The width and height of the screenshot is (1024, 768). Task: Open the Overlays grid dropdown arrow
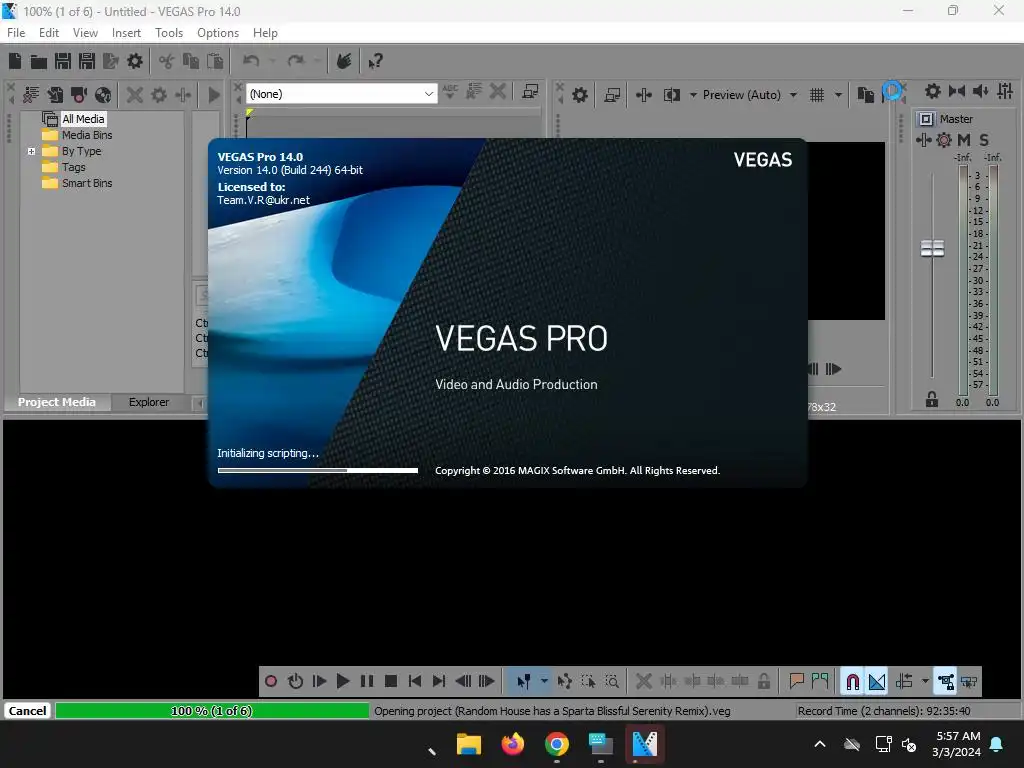838,95
